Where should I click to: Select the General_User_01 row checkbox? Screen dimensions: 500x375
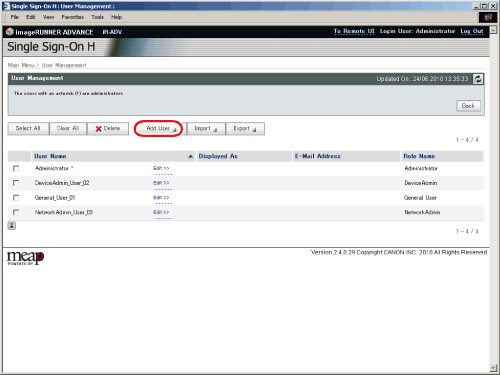16,198
